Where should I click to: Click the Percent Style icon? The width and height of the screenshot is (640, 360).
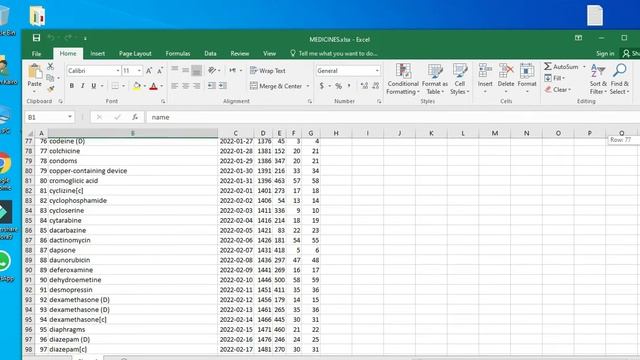(x=339, y=86)
